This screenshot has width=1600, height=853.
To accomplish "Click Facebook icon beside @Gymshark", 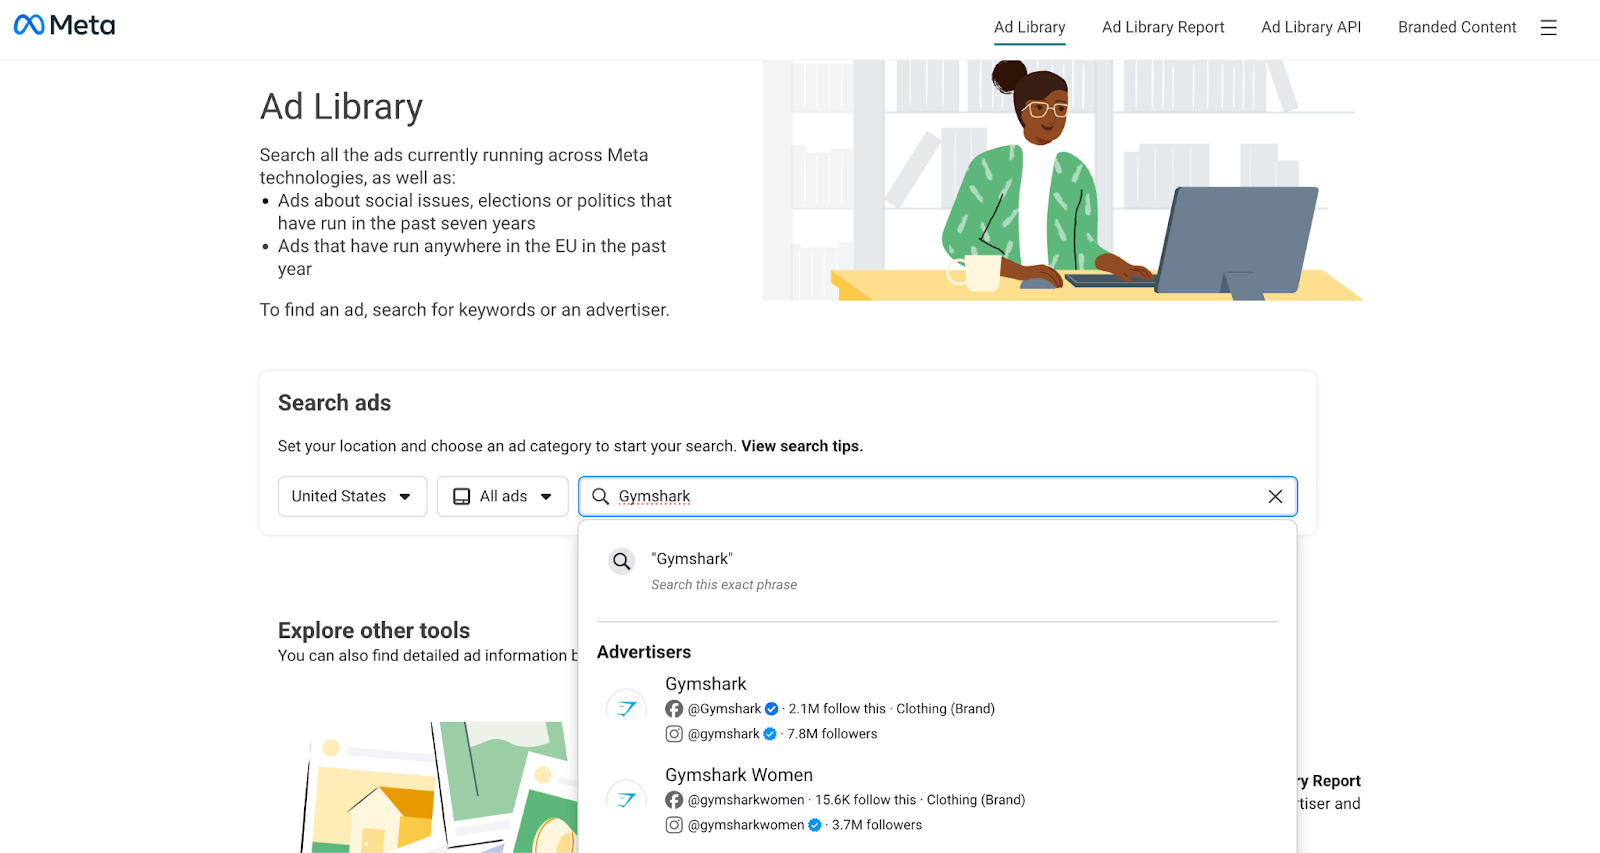I will click(x=674, y=709).
